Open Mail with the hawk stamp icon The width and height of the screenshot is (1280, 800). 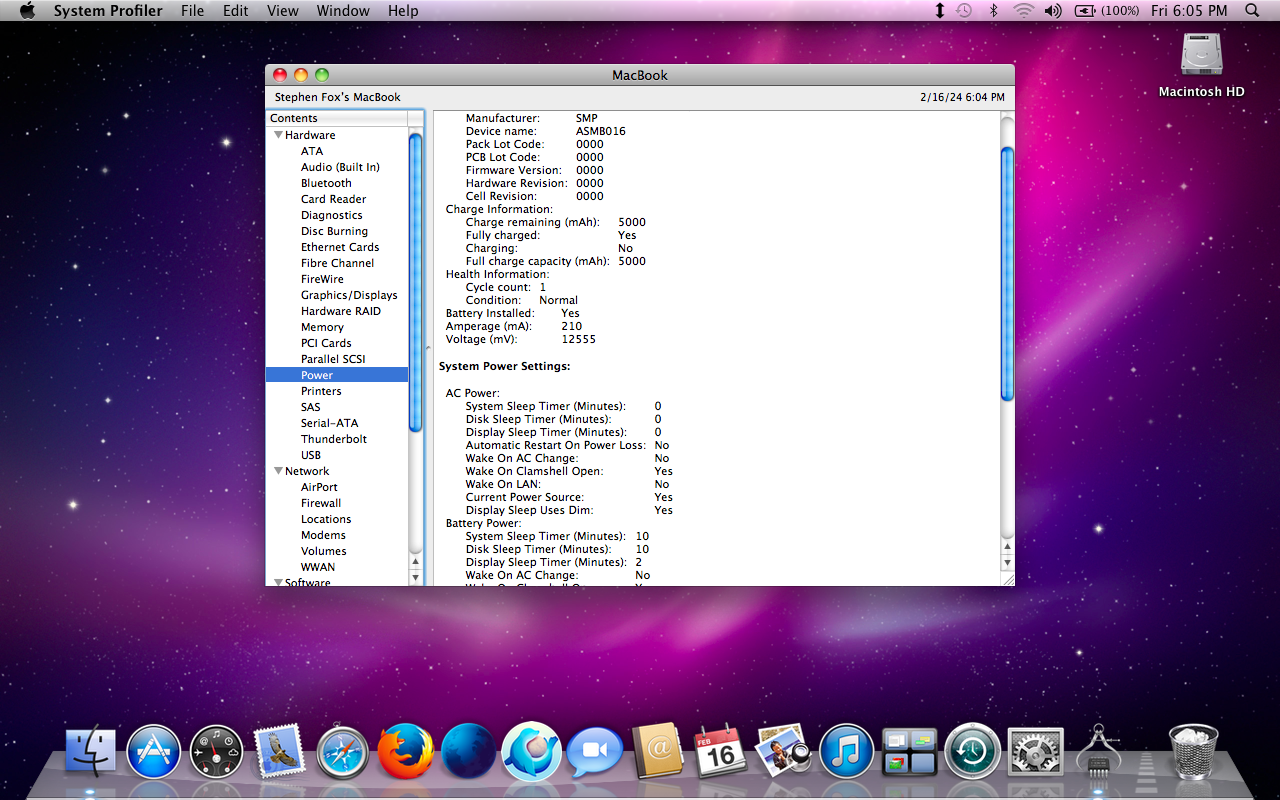click(x=280, y=752)
